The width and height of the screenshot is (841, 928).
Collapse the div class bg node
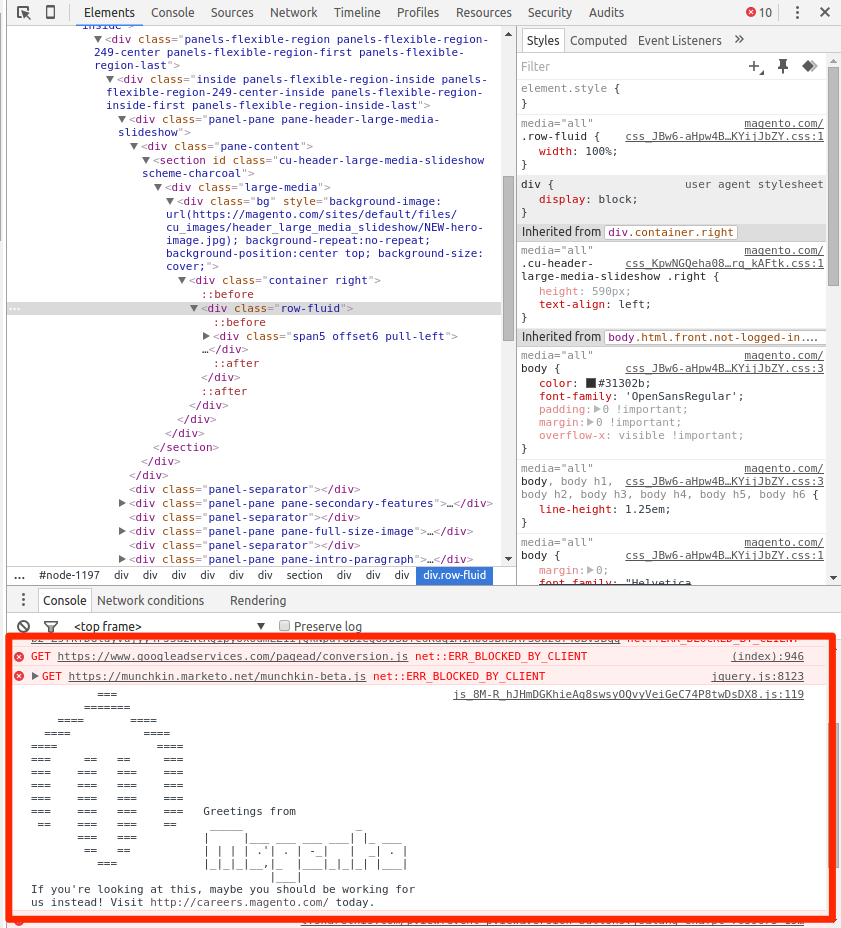[170, 201]
